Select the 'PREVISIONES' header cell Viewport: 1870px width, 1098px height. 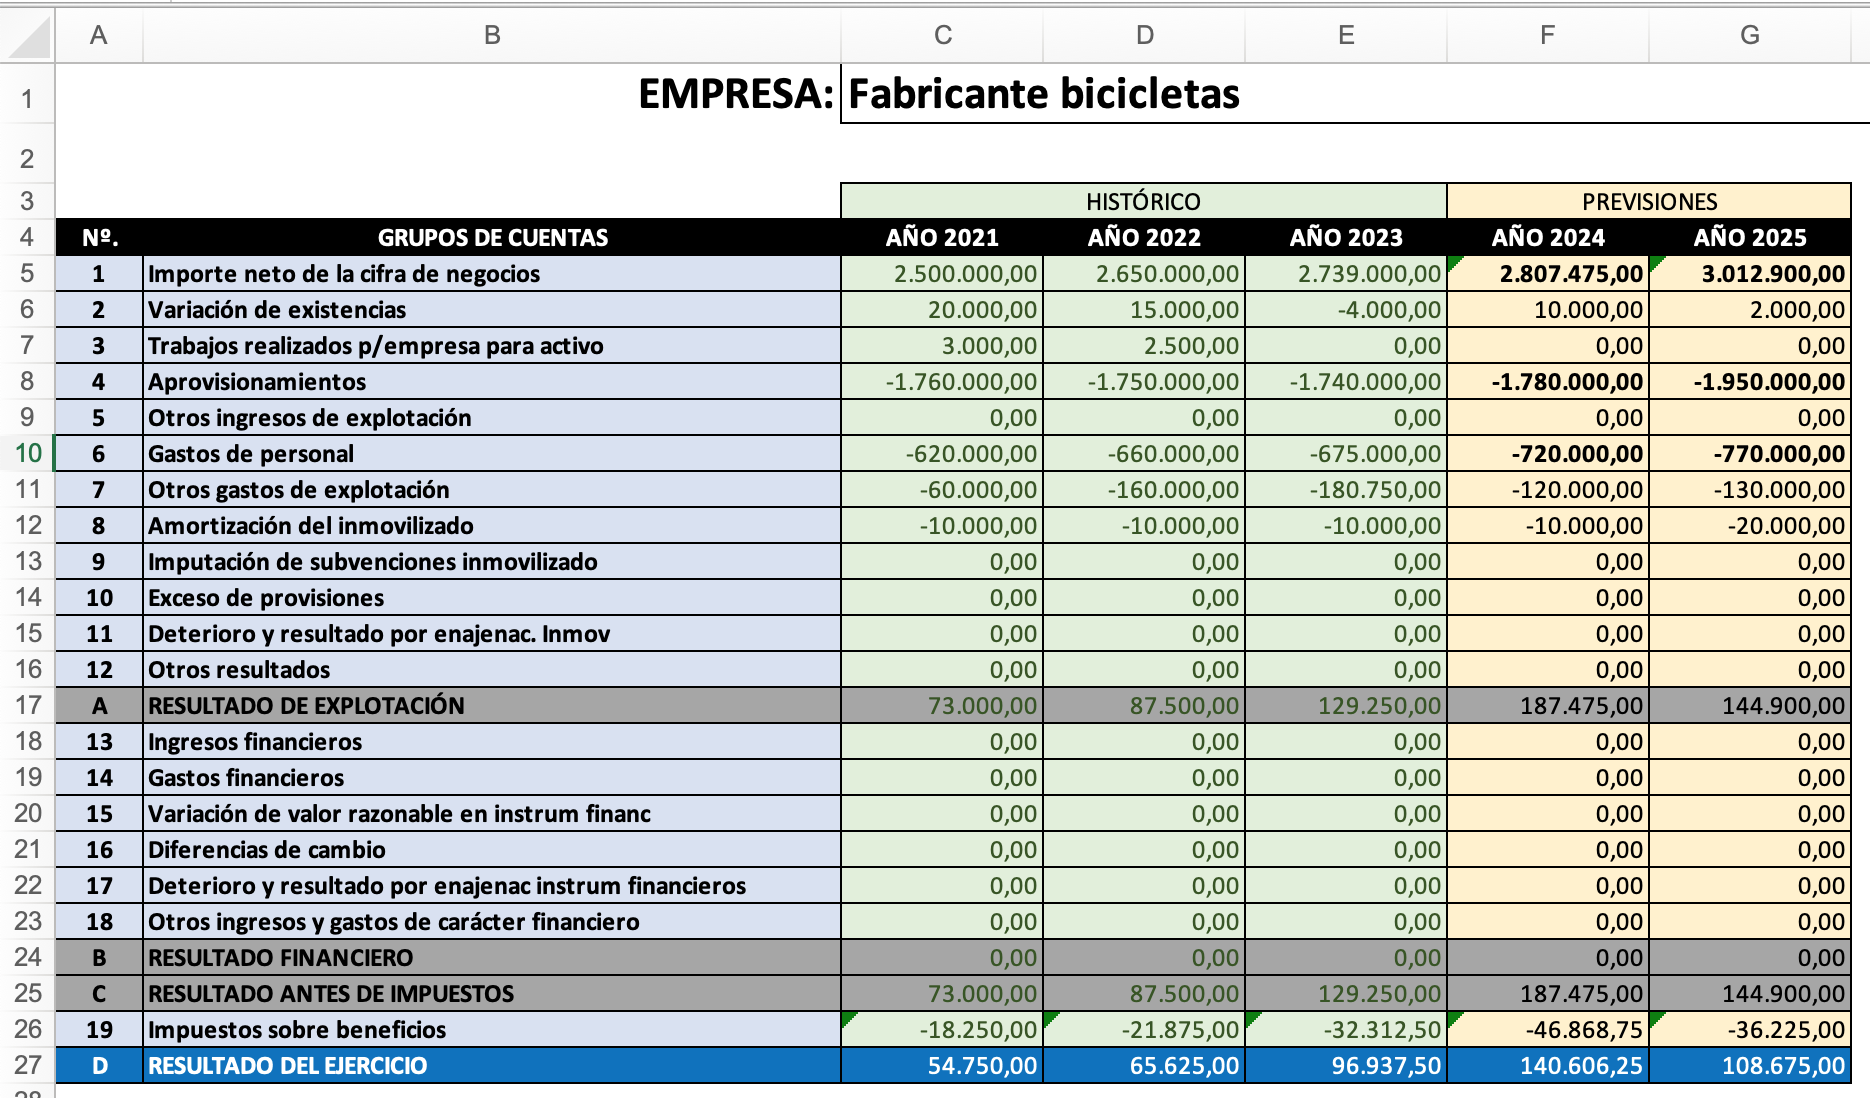pyautogui.click(x=1649, y=201)
